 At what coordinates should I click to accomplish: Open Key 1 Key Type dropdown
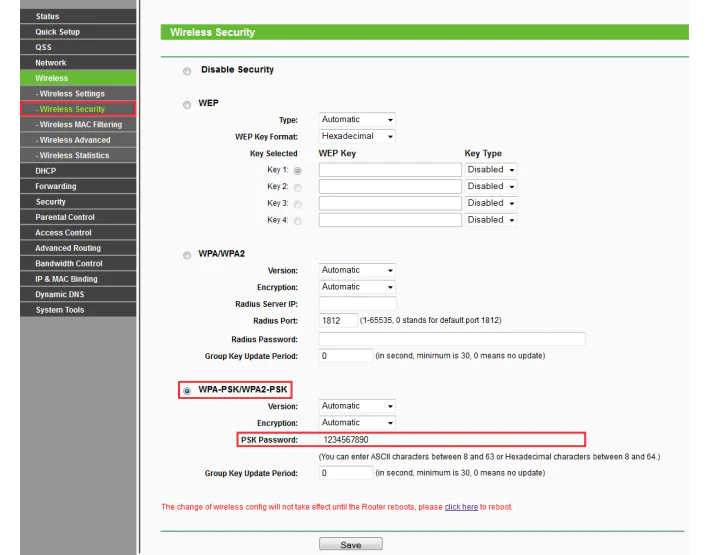click(491, 170)
